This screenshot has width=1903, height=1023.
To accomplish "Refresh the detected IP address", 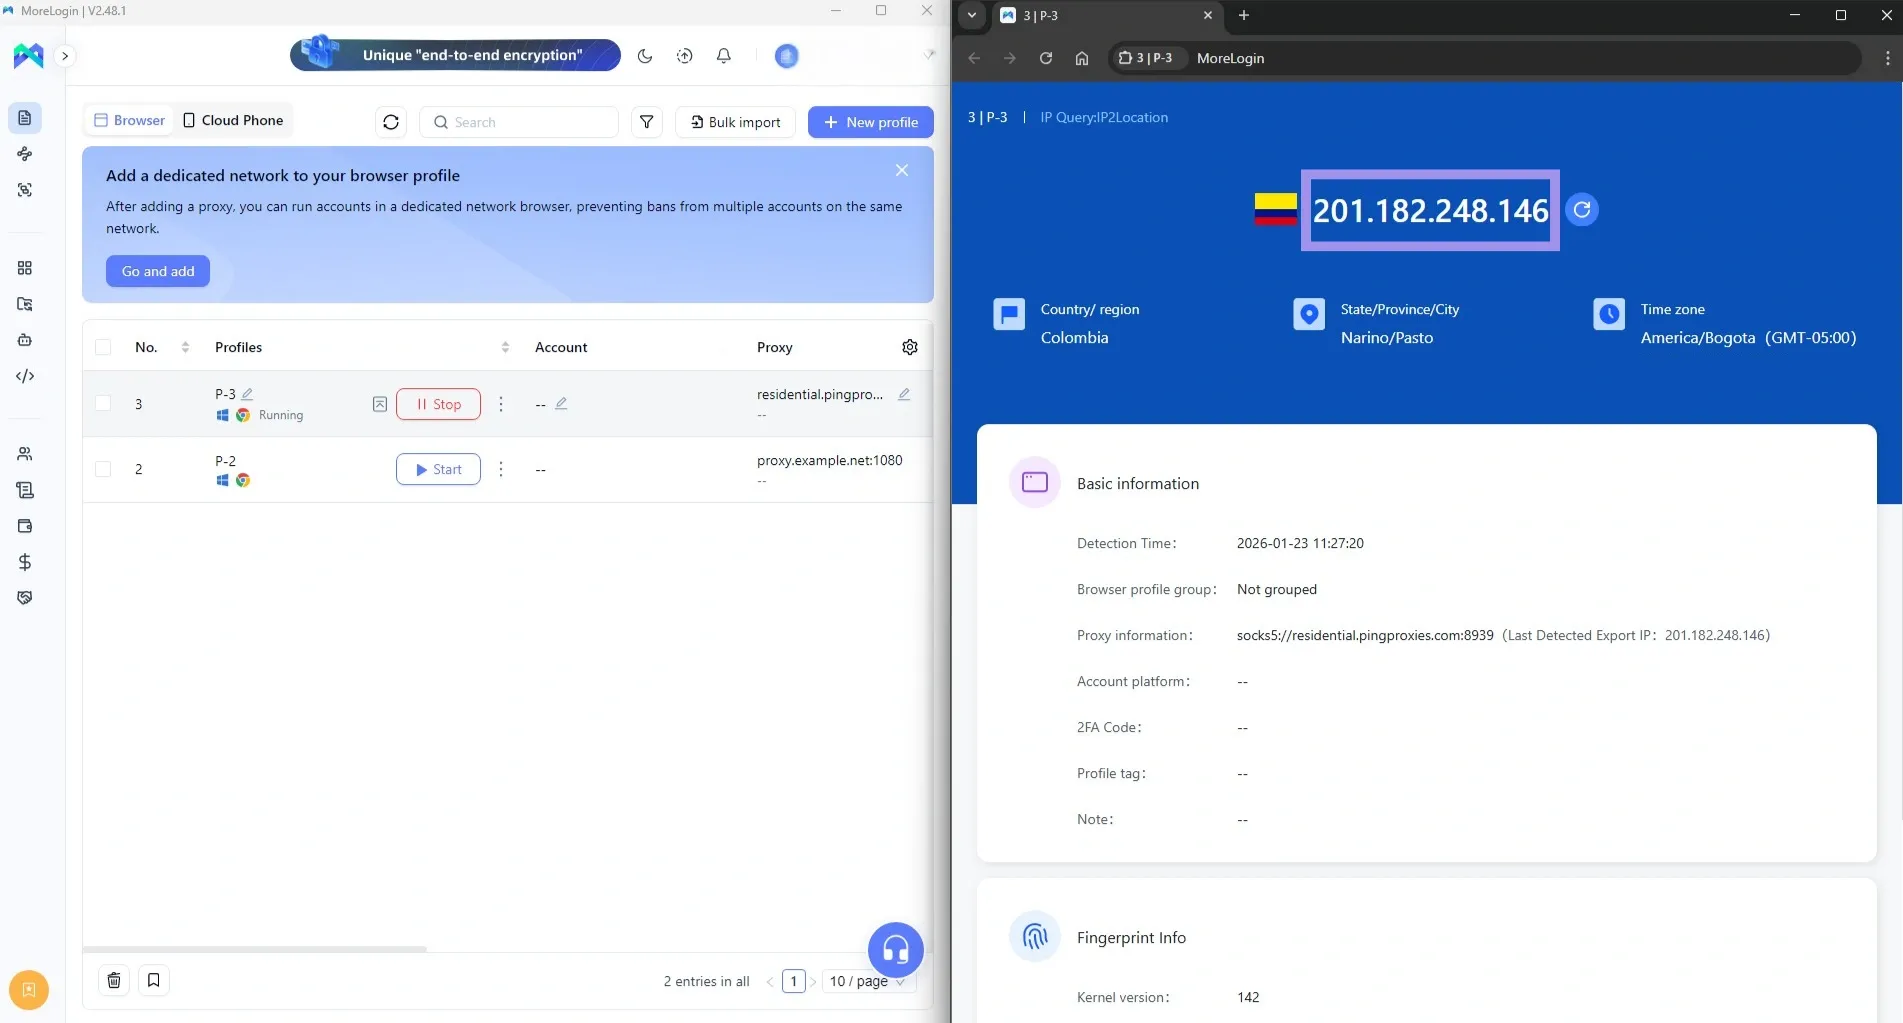I will (x=1581, y=210).
